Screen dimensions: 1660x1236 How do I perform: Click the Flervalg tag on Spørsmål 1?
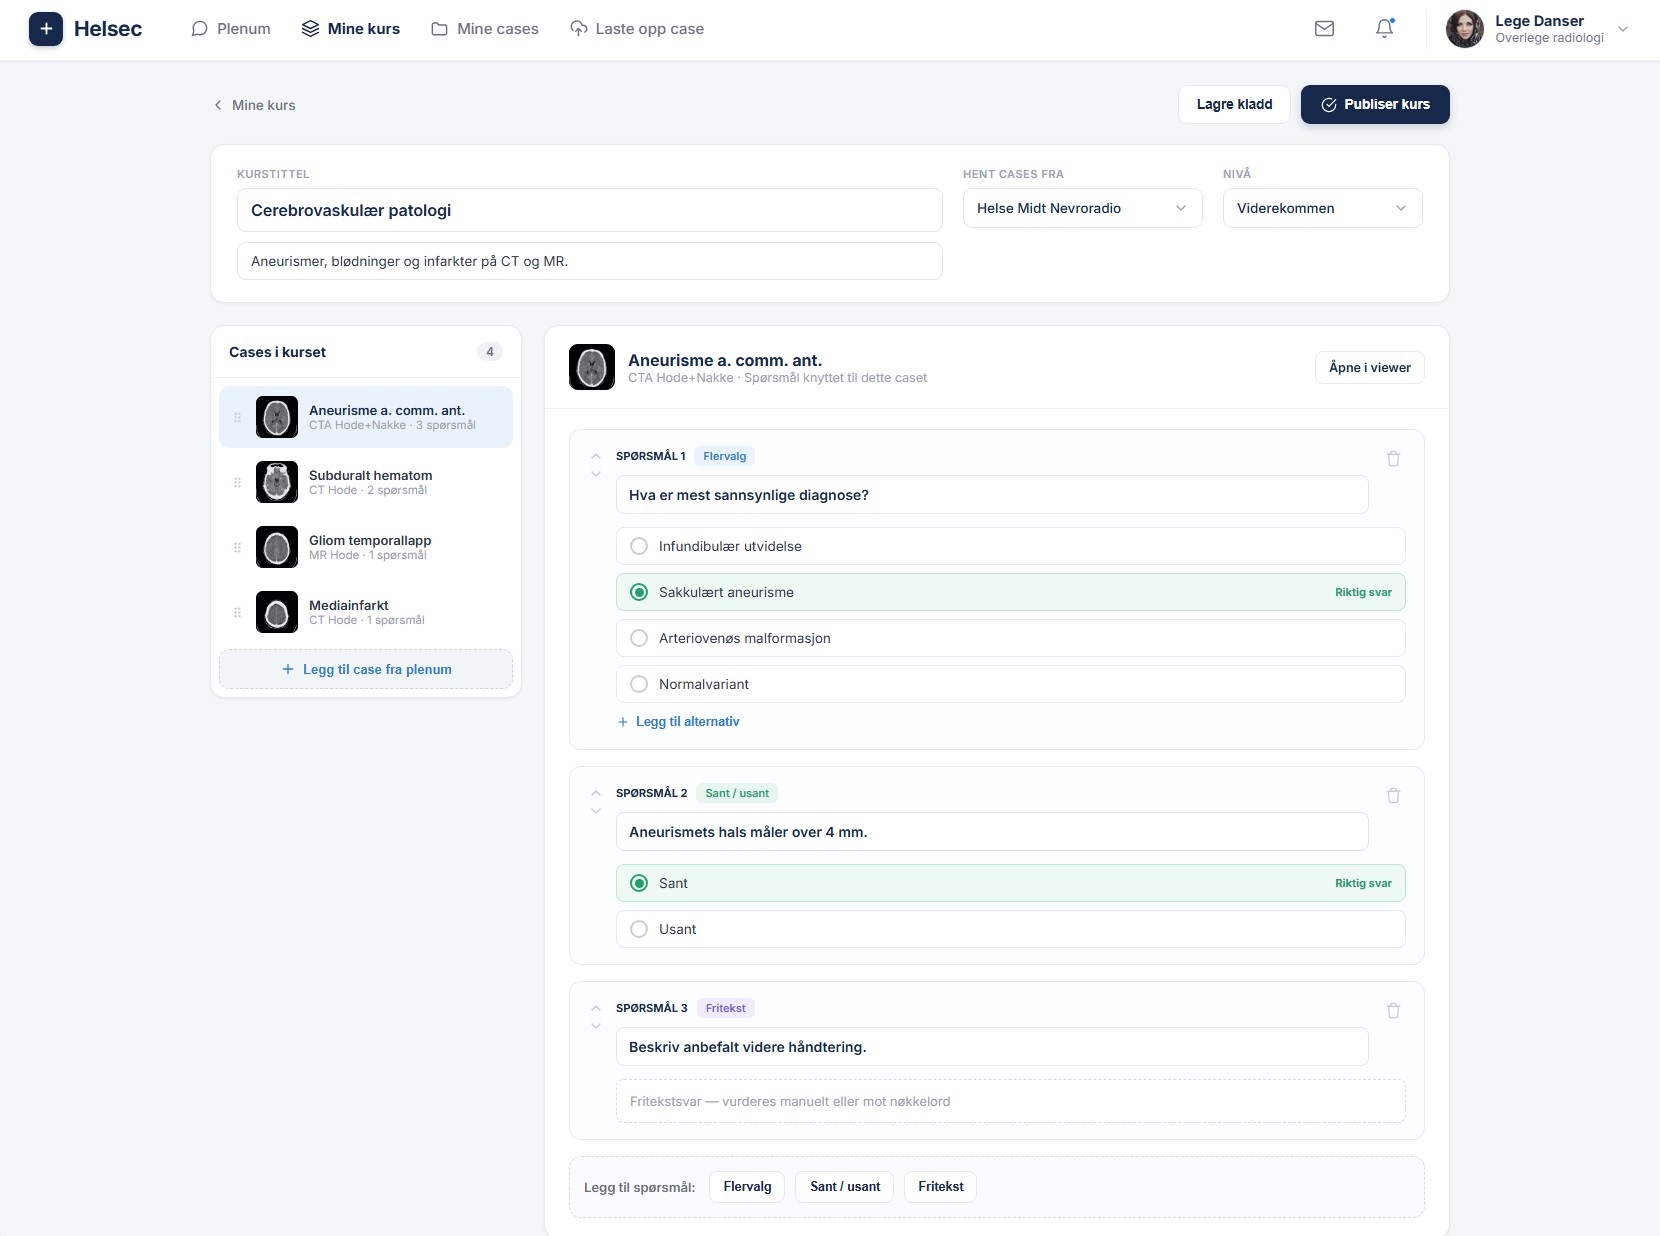click(725, 456)
